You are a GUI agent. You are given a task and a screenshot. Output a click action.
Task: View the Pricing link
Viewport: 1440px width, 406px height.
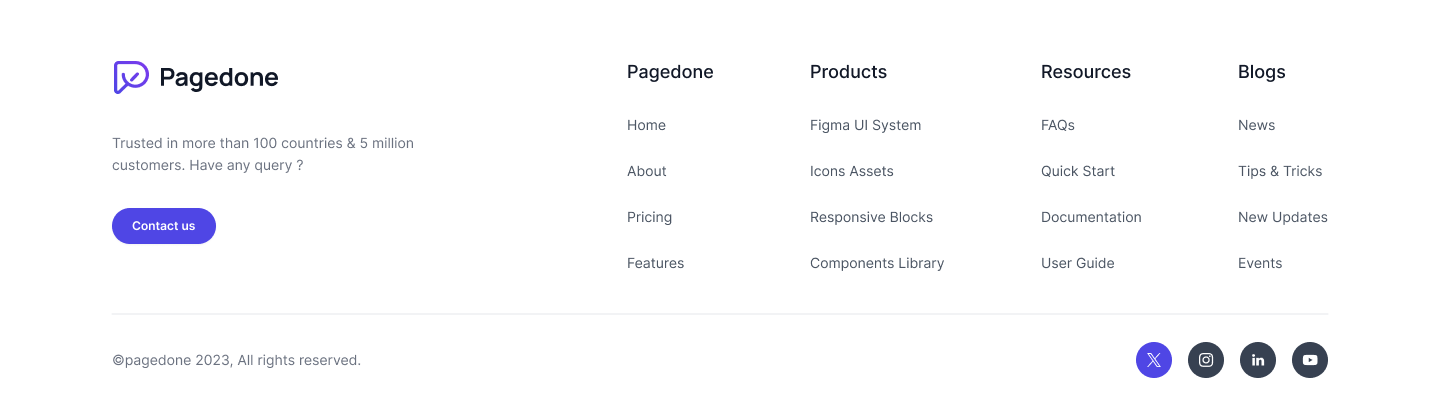click(649, 217)
